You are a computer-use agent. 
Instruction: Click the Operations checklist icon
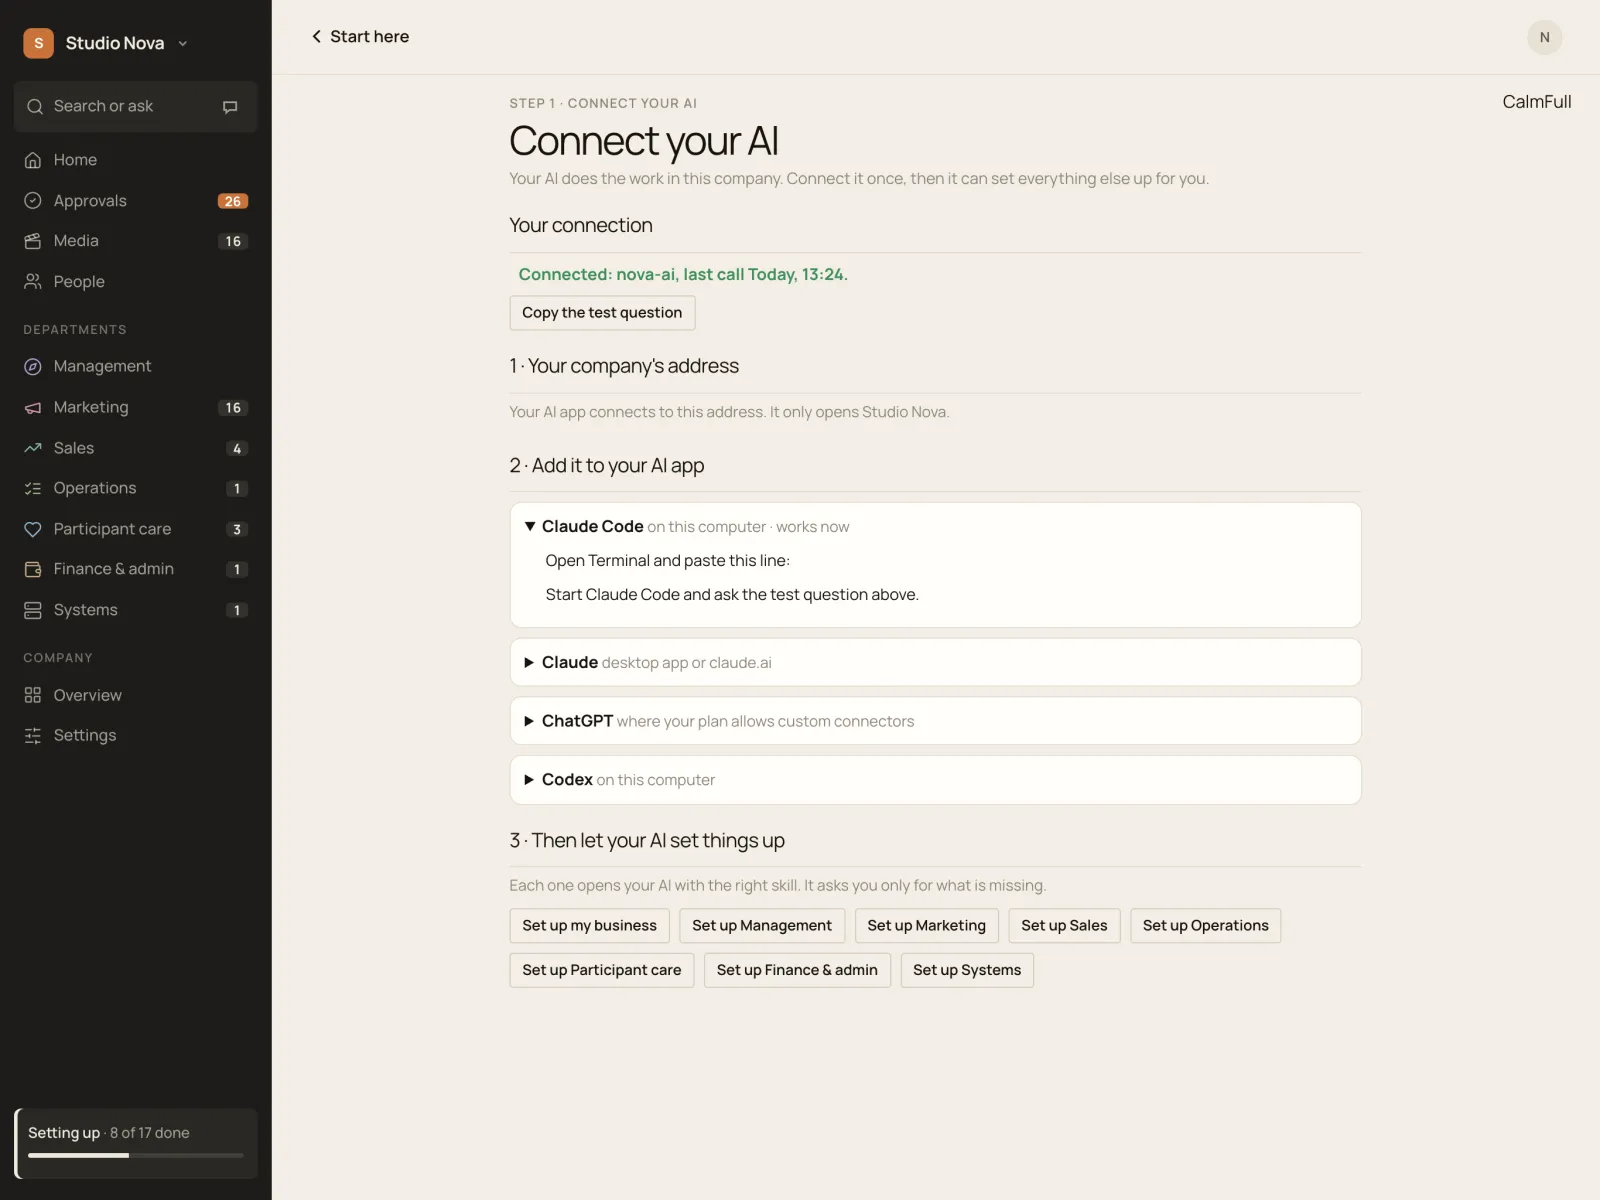pyautogui.click(x=33, y=488)
